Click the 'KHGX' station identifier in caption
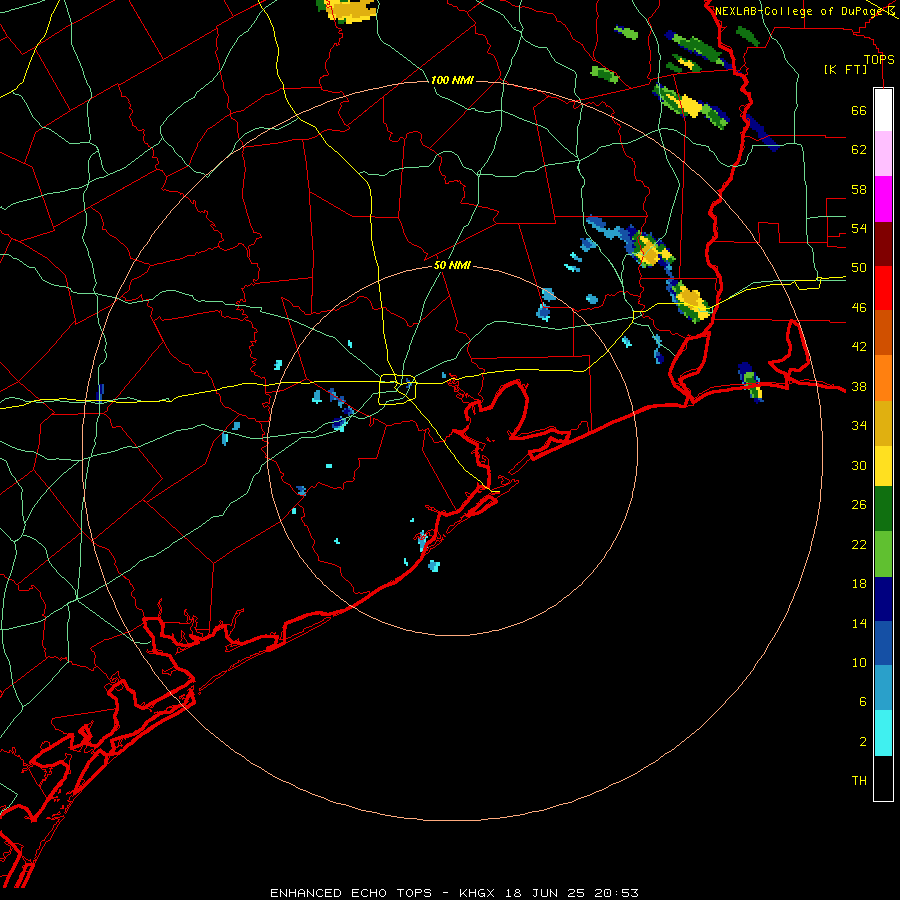 pos(476,893)
